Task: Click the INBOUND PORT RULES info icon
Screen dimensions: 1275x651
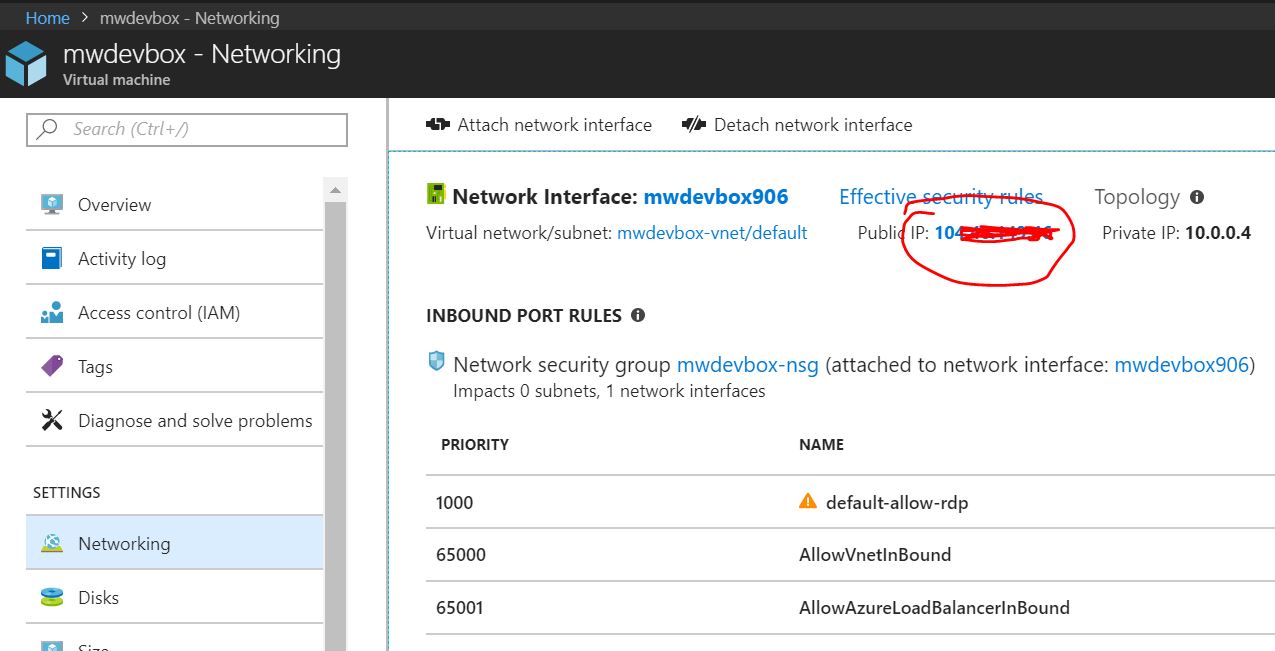Action: tap(638, 315)
